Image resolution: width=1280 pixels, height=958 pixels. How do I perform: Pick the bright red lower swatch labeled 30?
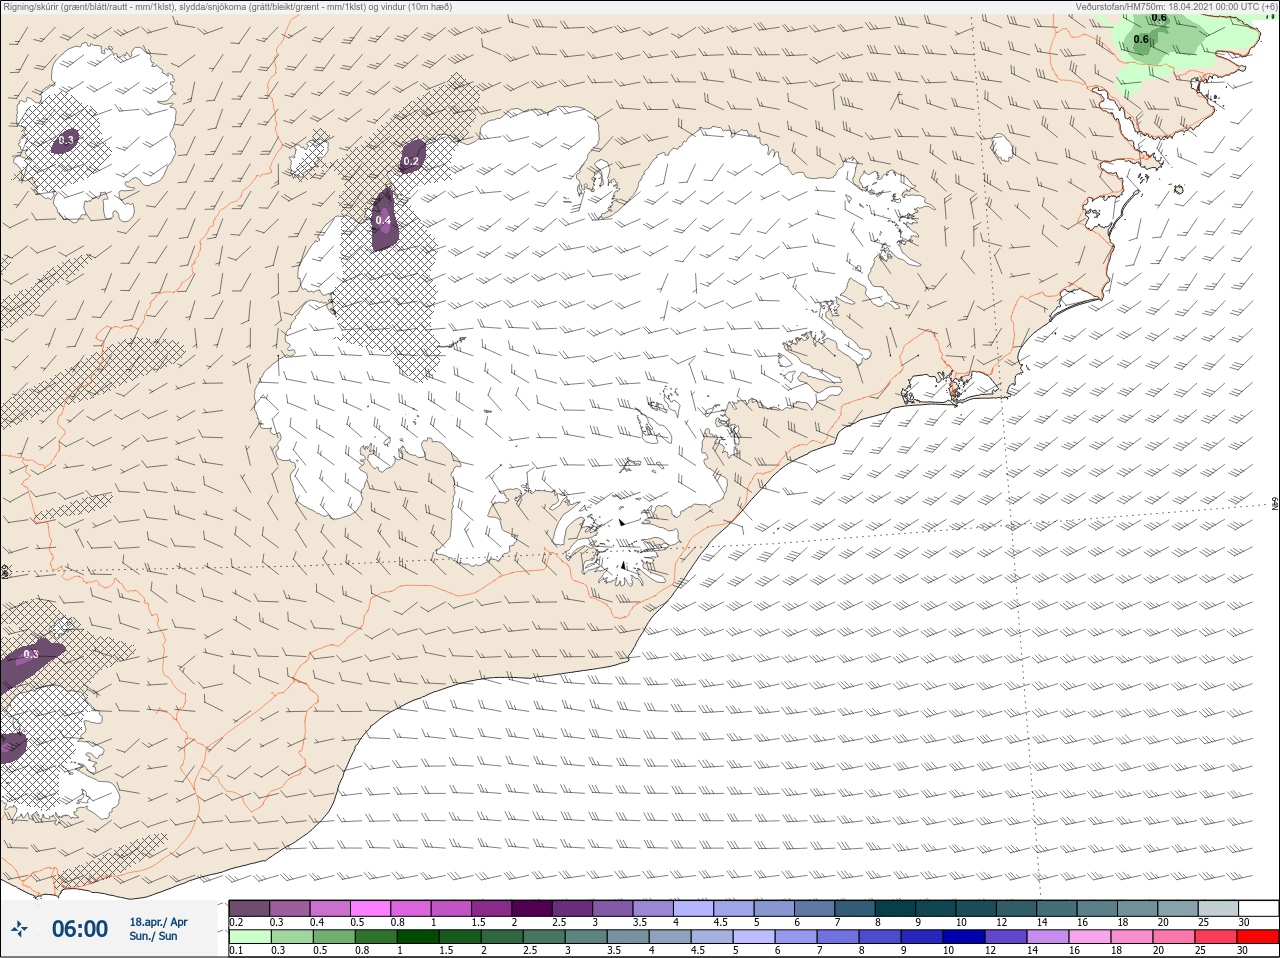point(1258,937)
